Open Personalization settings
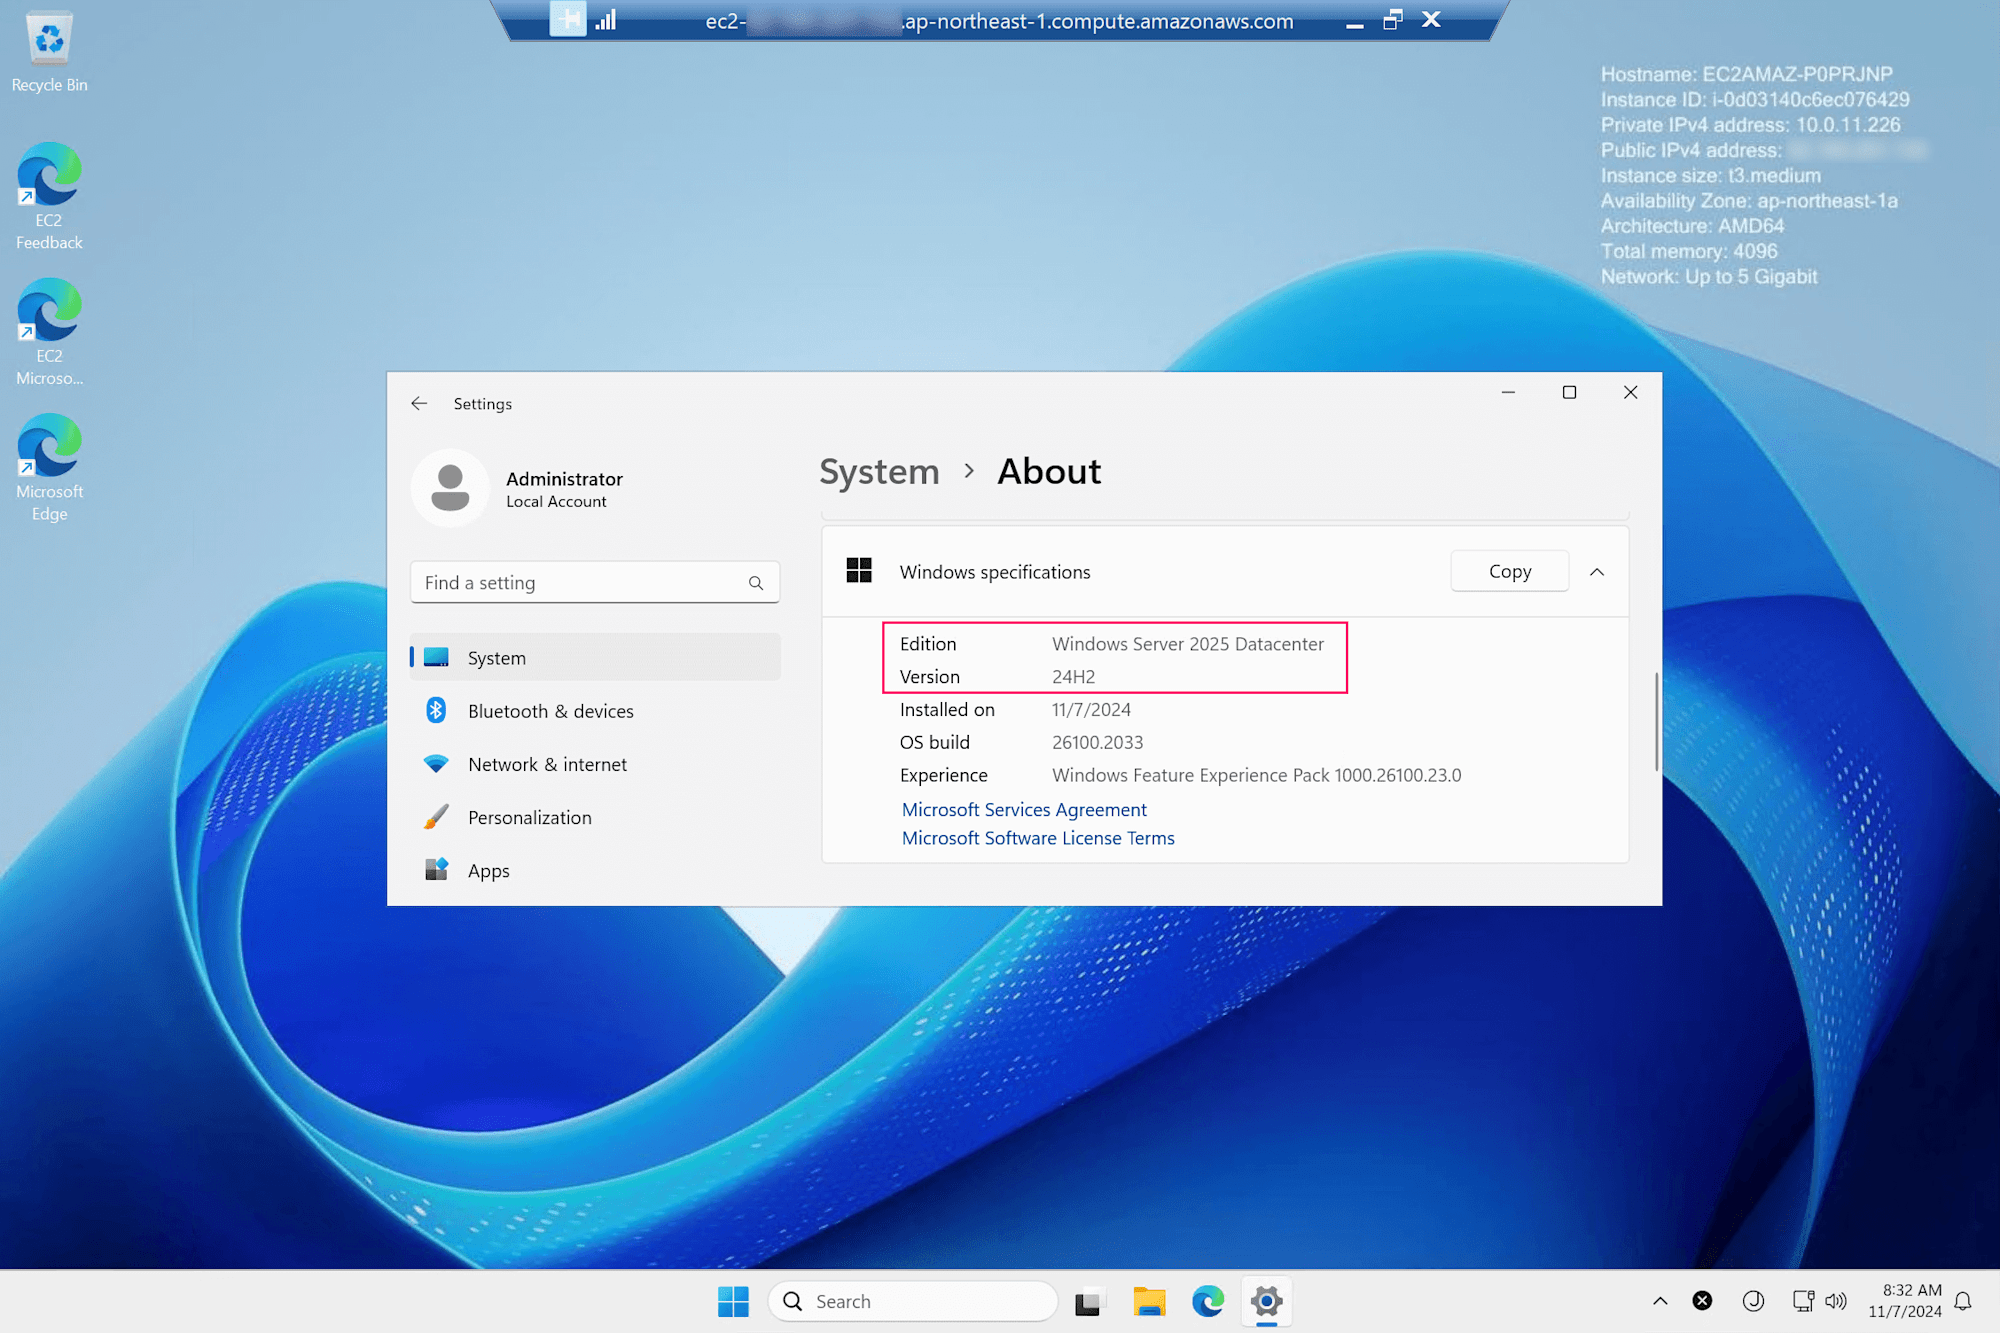Viewport: 2000px width, 1333px height. pos(595,817)
